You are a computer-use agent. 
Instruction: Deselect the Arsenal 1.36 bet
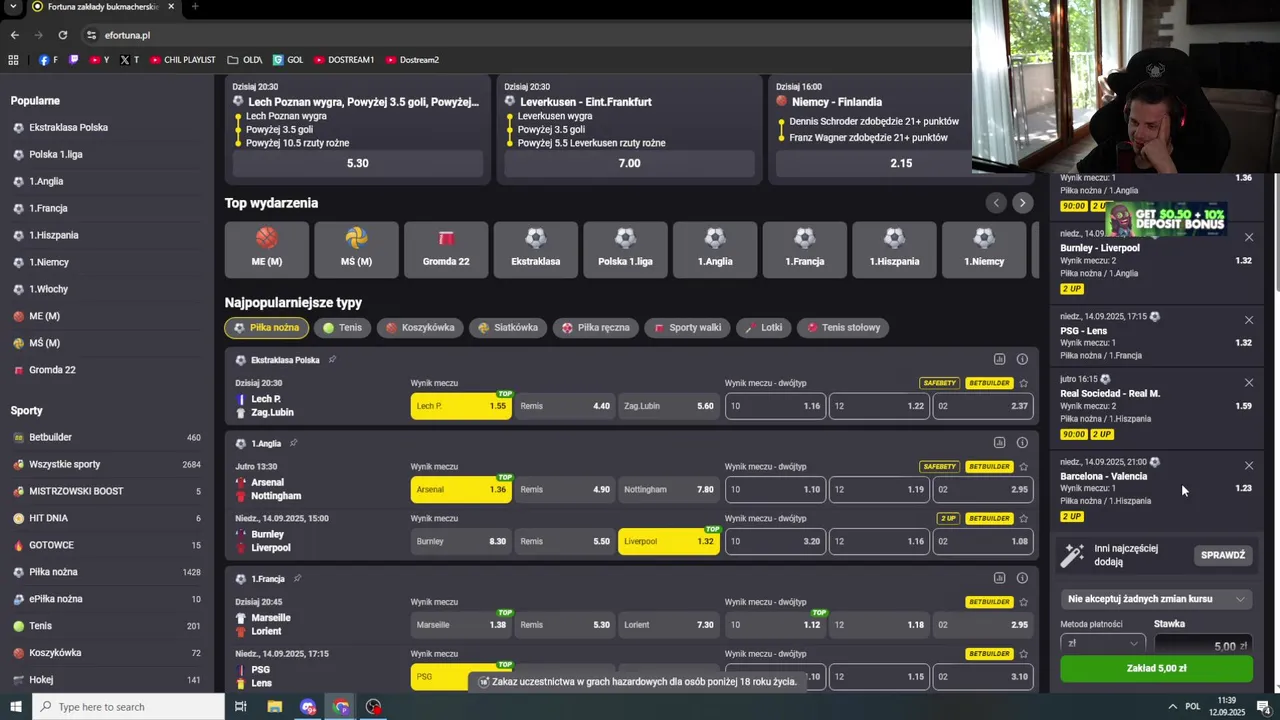click(461, 490)
